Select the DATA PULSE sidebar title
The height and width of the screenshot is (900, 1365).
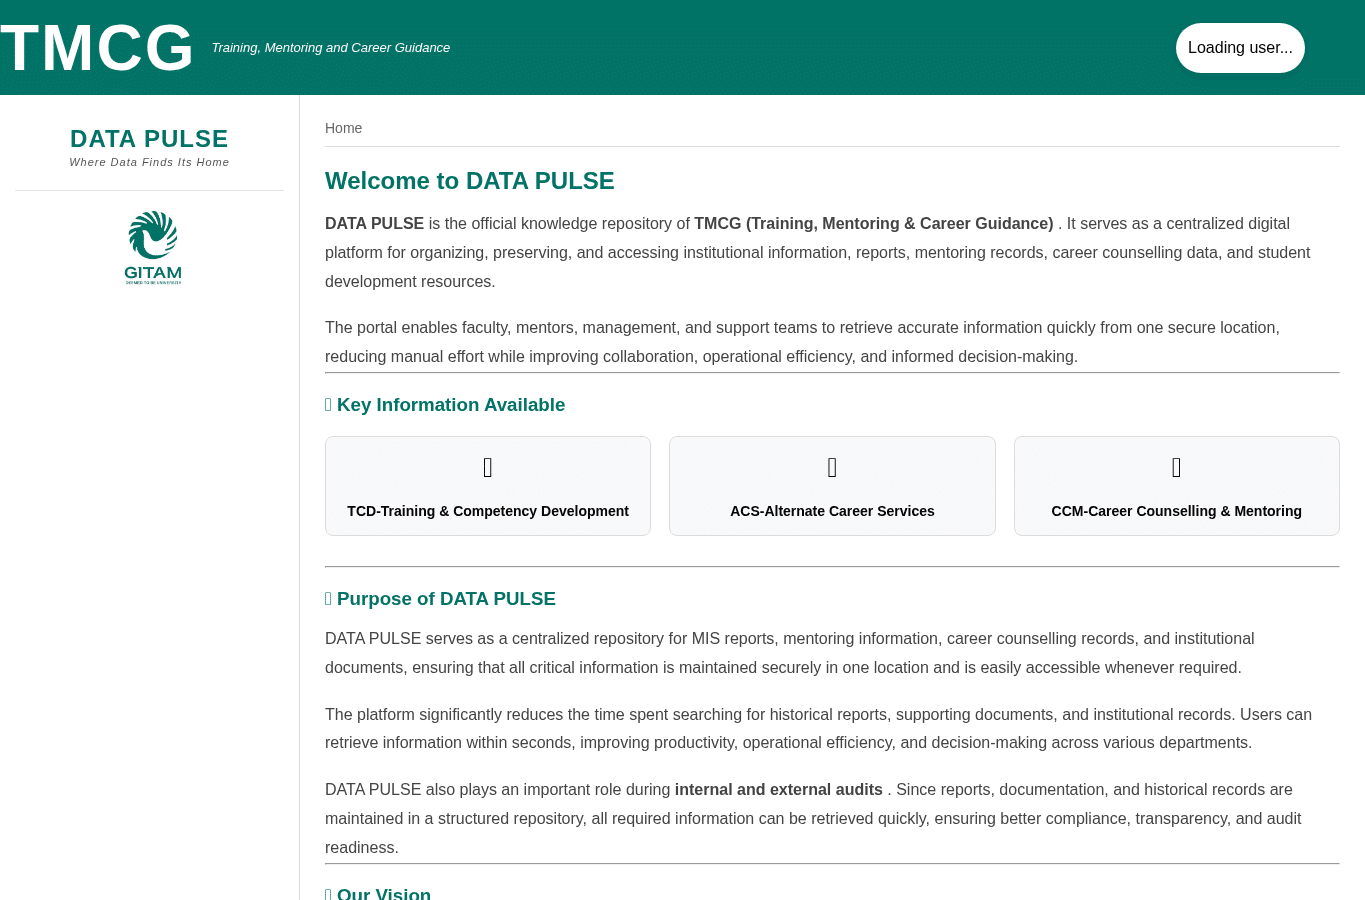pyautogui.click(x=149, y=139)
